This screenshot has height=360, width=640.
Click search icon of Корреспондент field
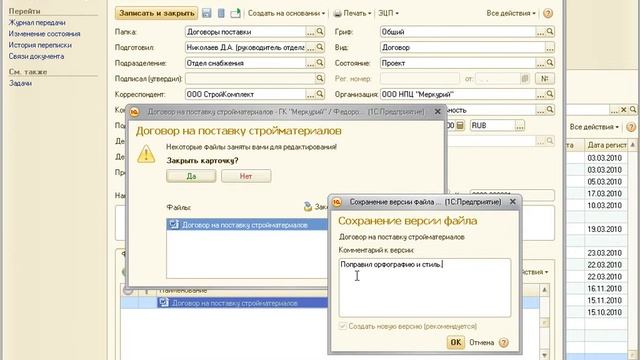point(320,94)
